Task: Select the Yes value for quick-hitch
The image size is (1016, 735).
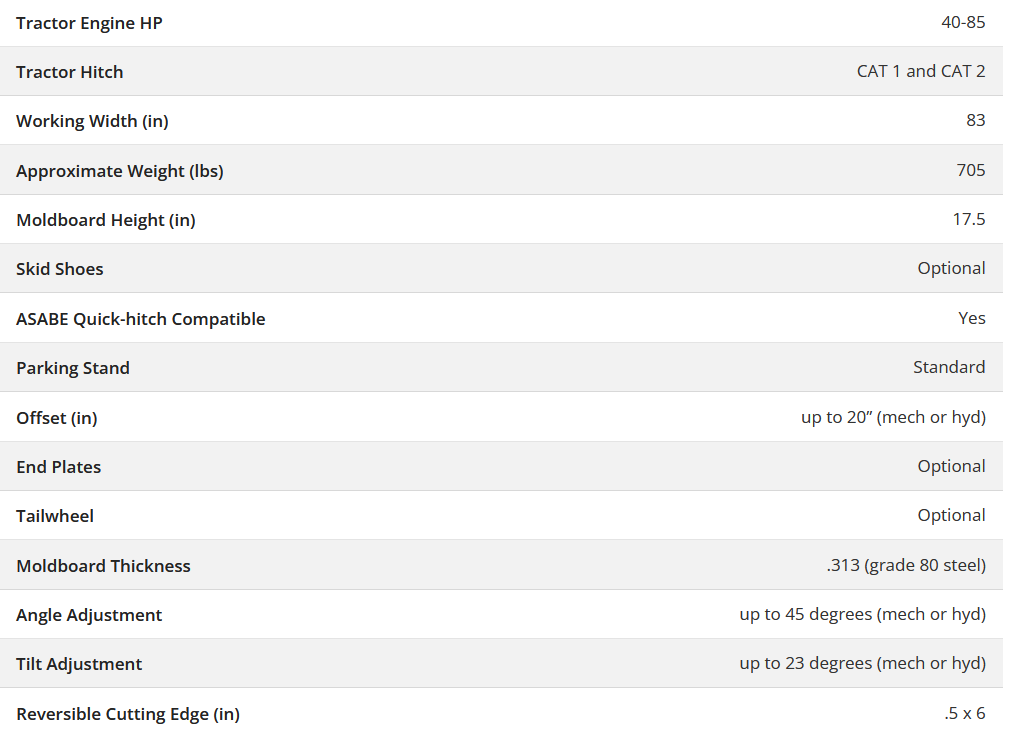Action: tap(971, 318)
